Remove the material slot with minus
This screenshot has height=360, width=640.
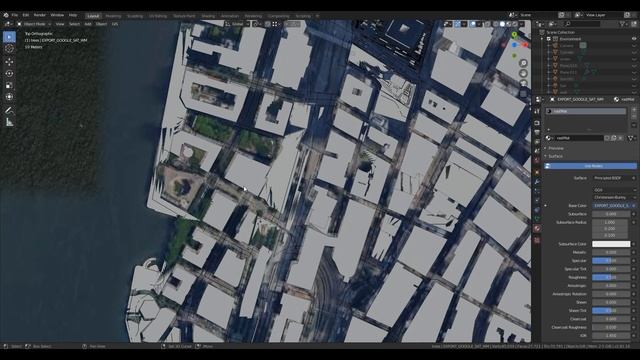633,116
